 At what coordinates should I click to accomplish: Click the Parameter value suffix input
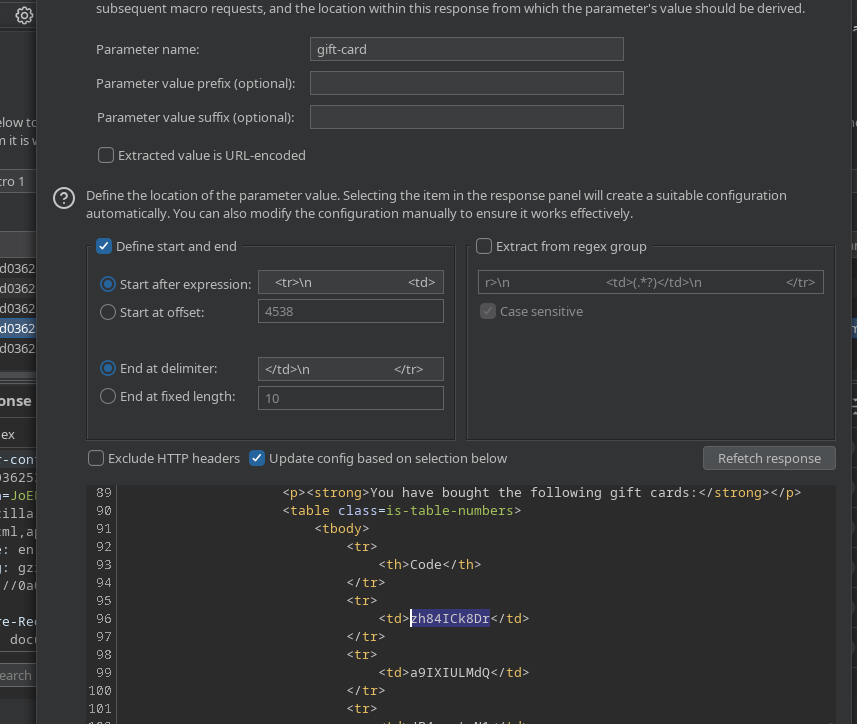point(466,117)
